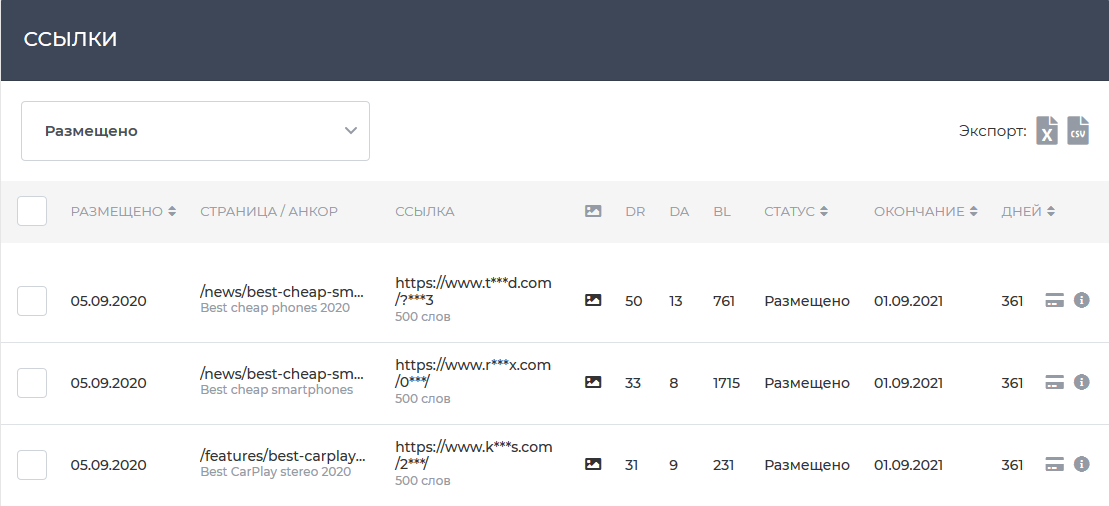Open the Размещено status filter dropdown
This screenshot has height=506, width=1109.
click(195, 131)
